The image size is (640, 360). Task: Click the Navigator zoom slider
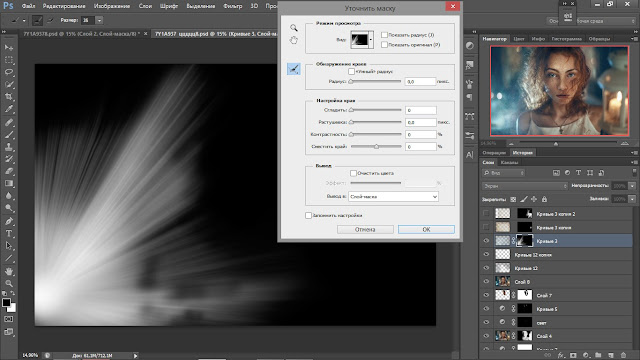coord(556,144)
